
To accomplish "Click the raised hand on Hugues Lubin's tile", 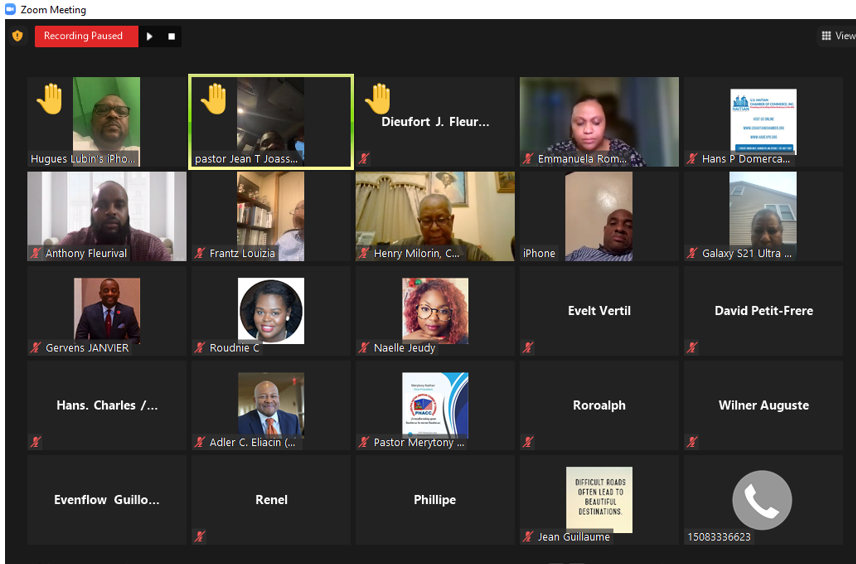I will pos(50,99).
